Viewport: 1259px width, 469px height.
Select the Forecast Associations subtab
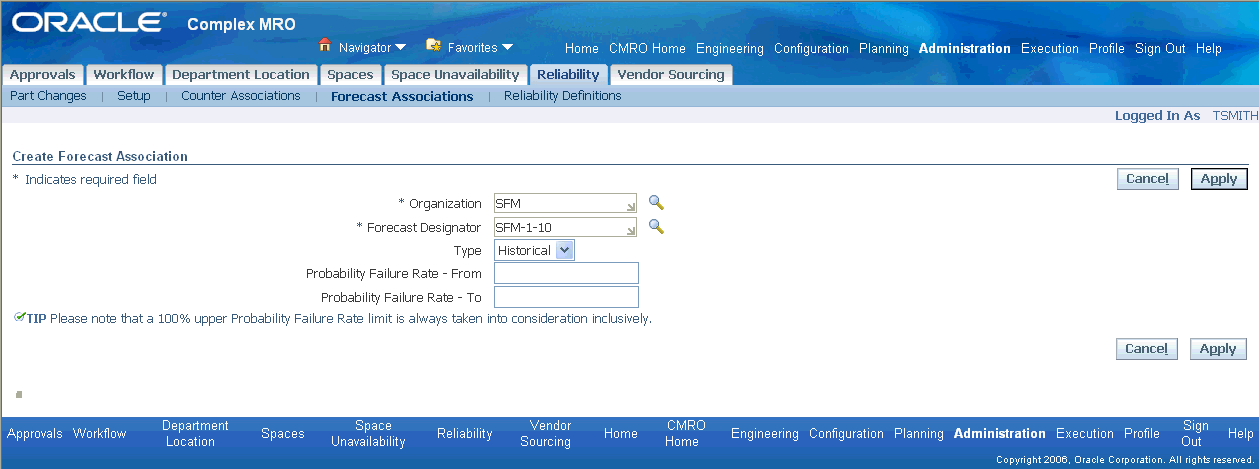pos(402,97)
